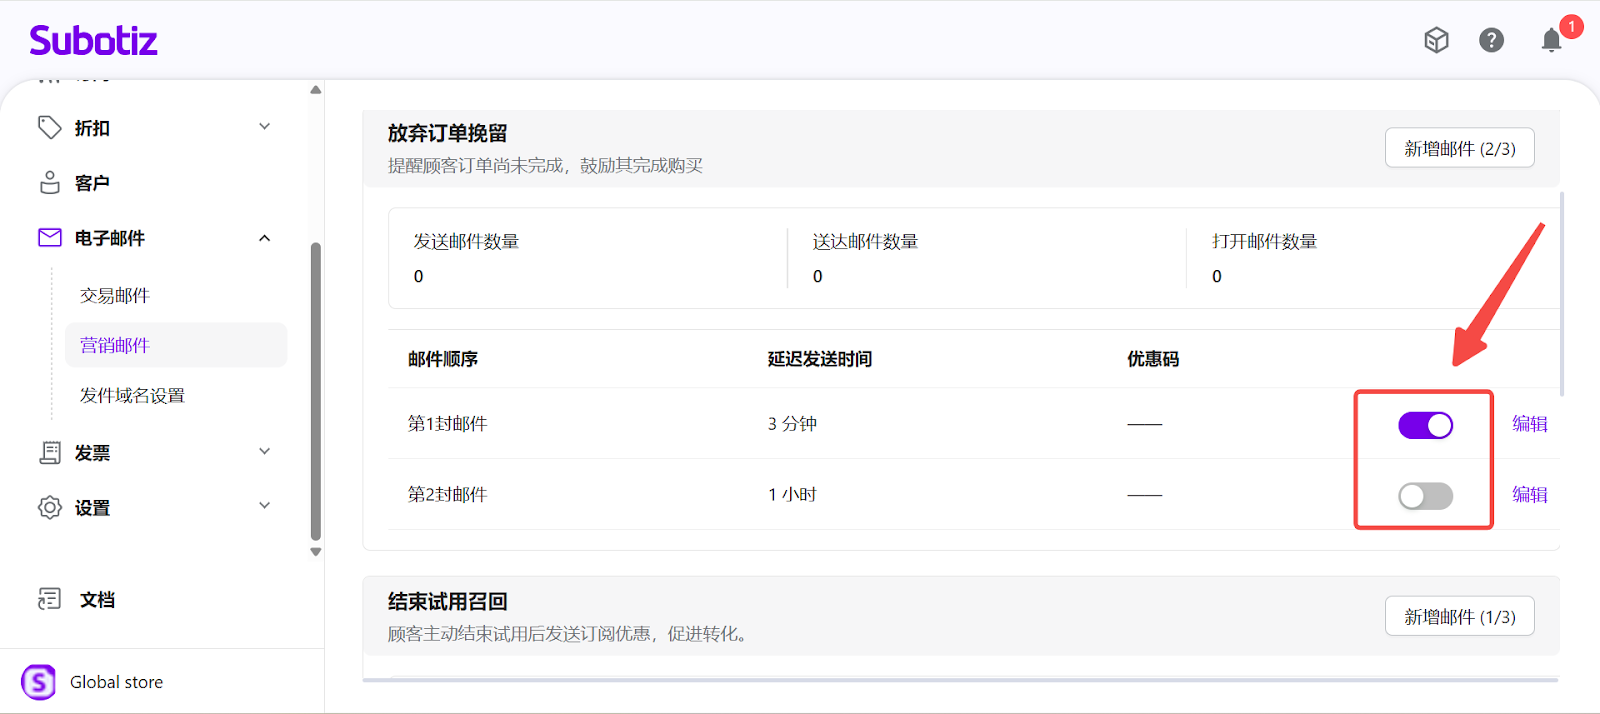Open the notifications bell

coord(1551,40)
